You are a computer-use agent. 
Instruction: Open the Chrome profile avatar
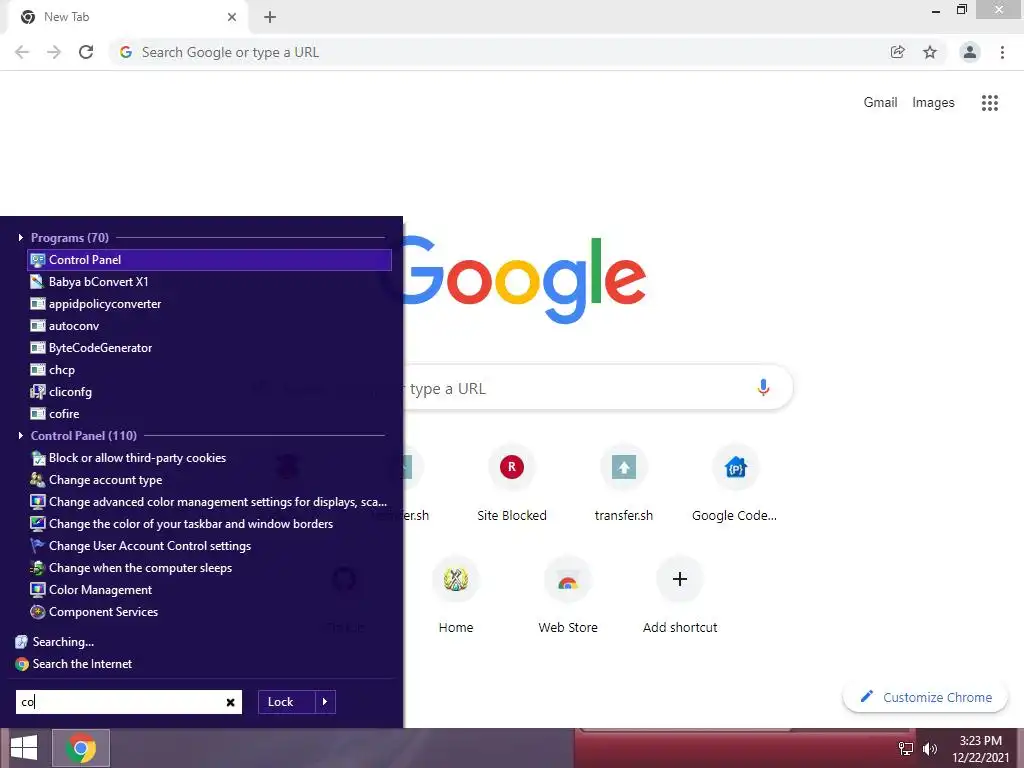tap(970, 52)
